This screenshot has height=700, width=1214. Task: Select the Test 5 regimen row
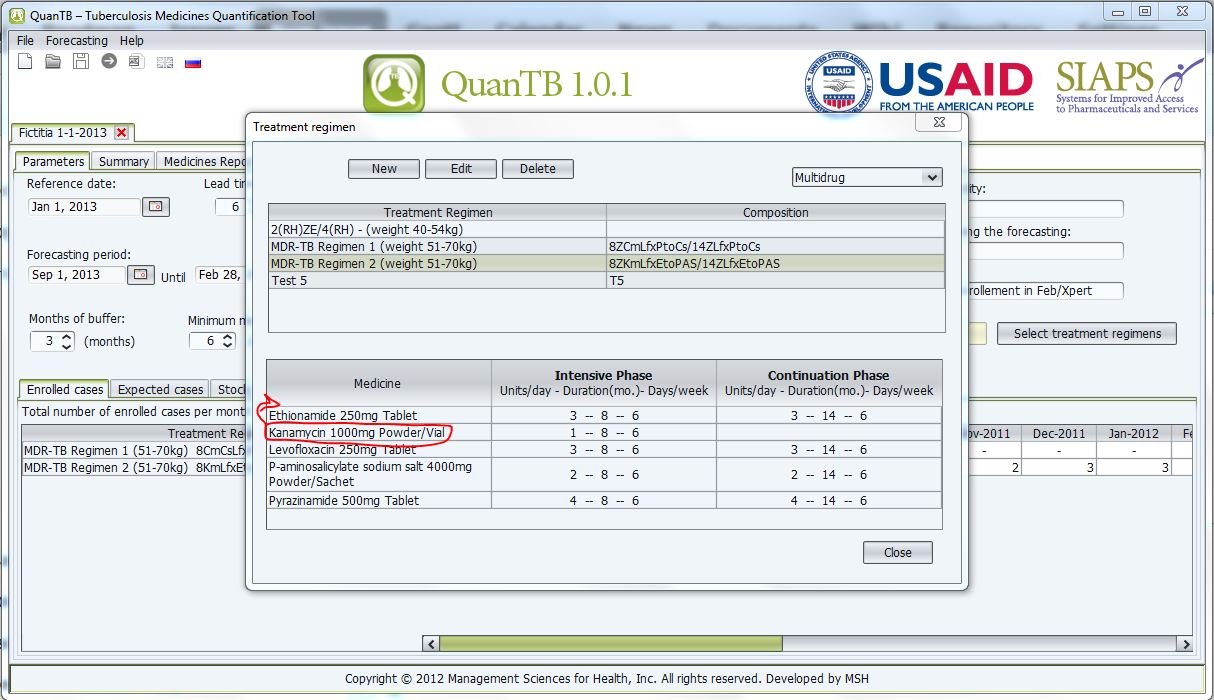(606, 280)
